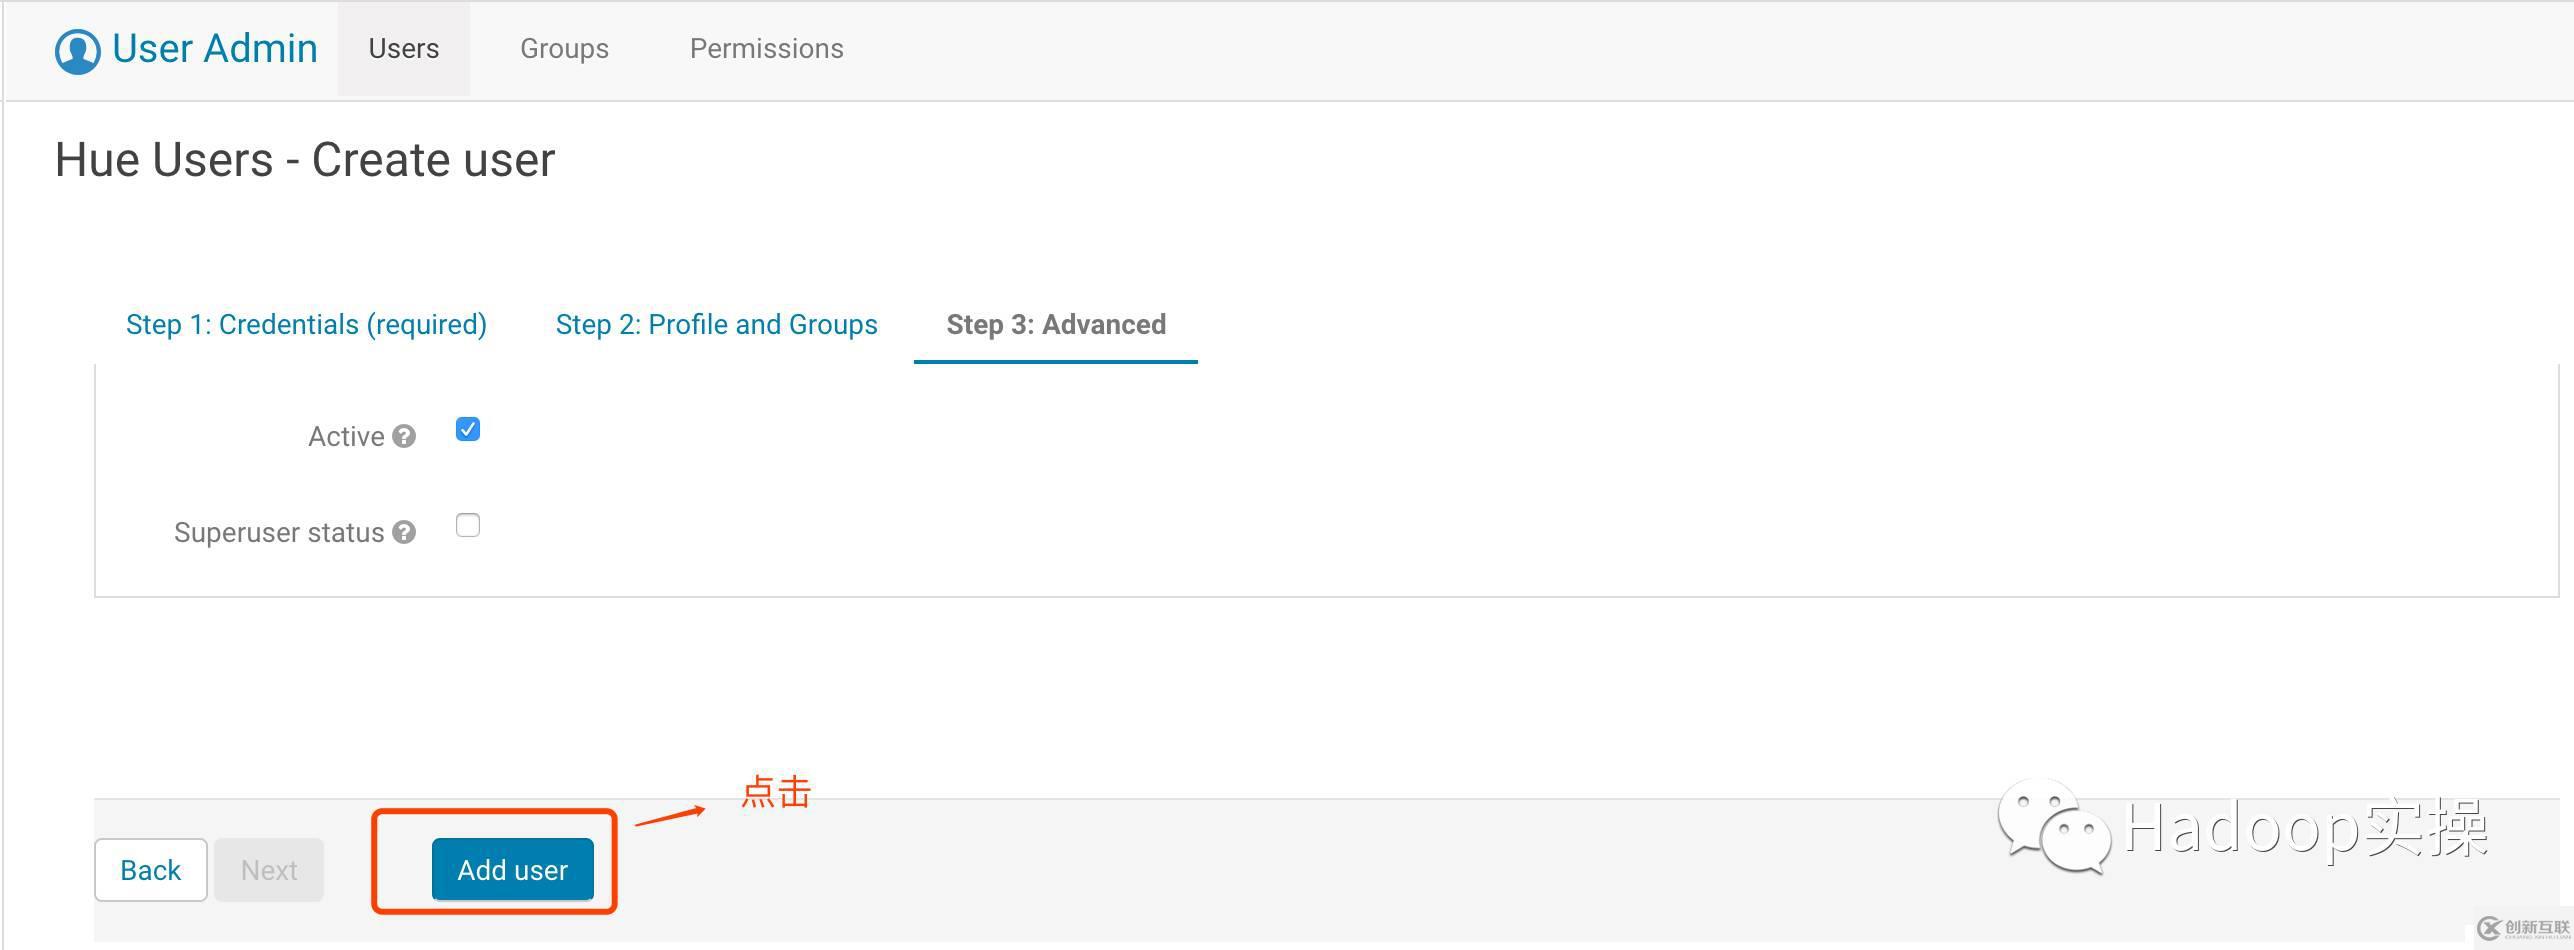This screenshot has width=2574, height=950.
Task: Click the User Admin avatar icon
Action: coord(77,50)
